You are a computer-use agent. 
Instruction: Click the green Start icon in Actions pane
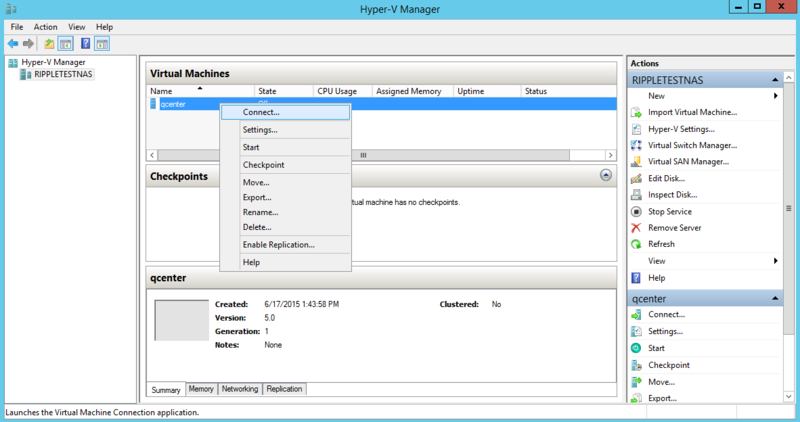point(636,349)
